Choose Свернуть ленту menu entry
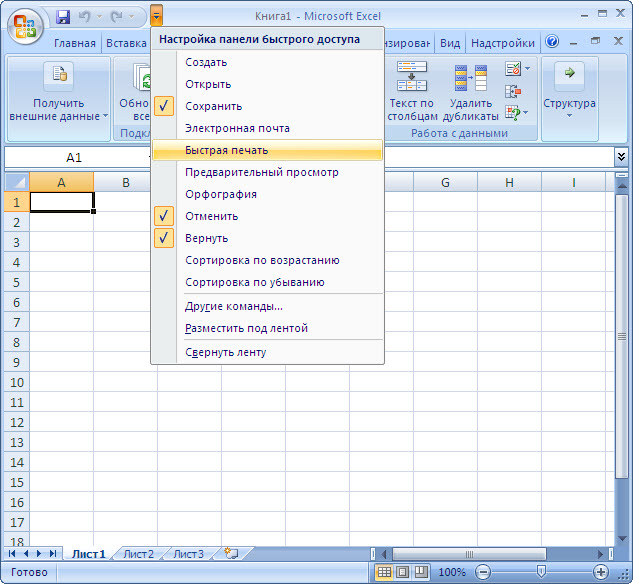The height and width of the screenshot is (584, 633). tap(268, 352)
